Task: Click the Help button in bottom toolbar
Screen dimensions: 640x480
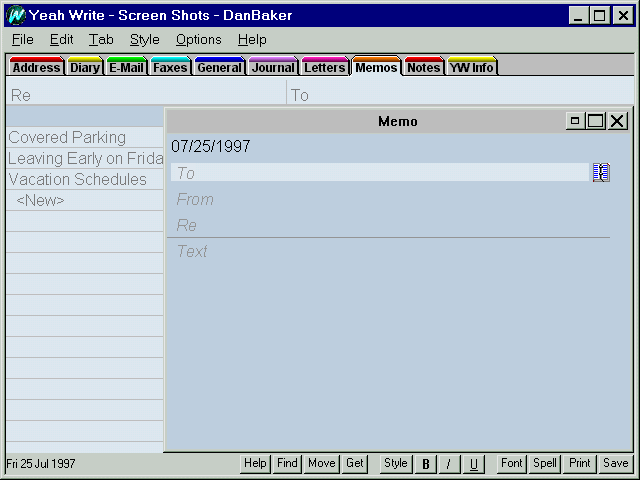Action: [255, 464]
